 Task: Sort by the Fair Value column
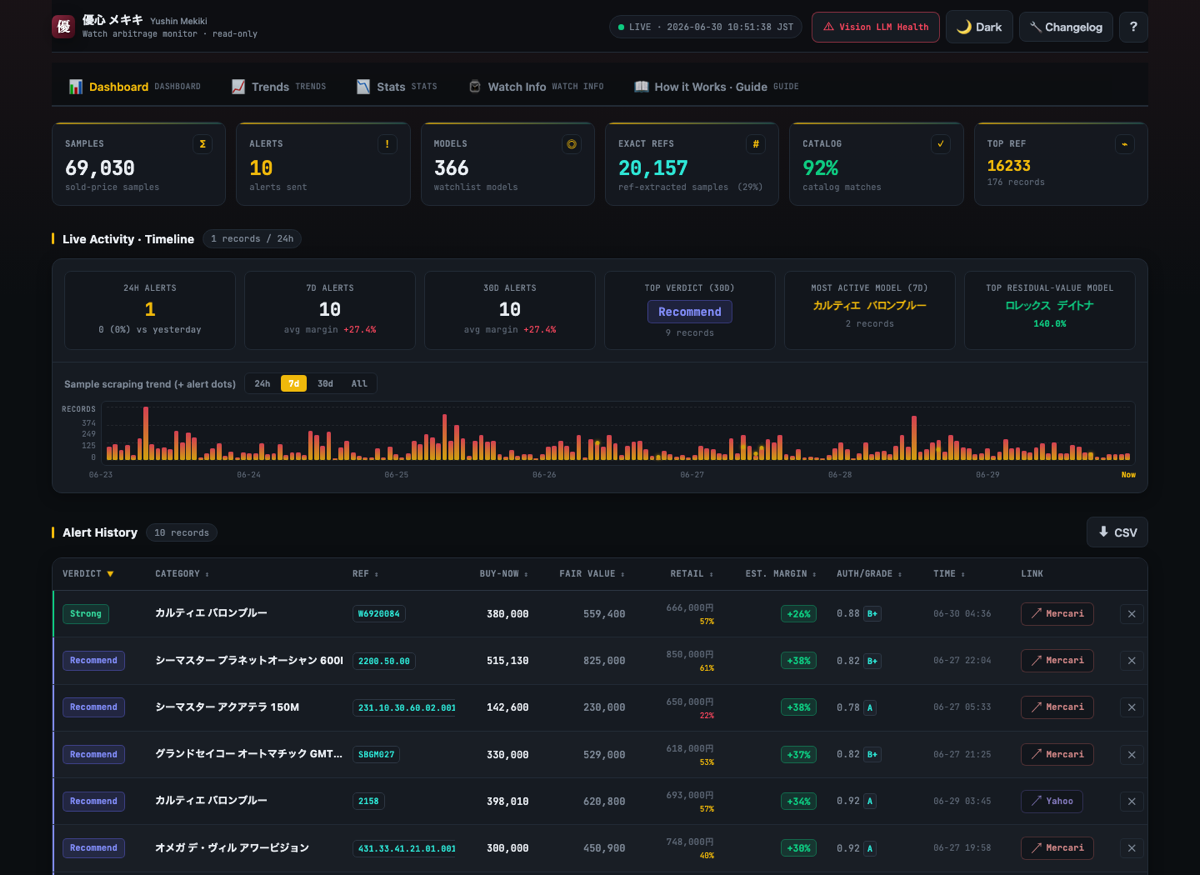point(592,574)
